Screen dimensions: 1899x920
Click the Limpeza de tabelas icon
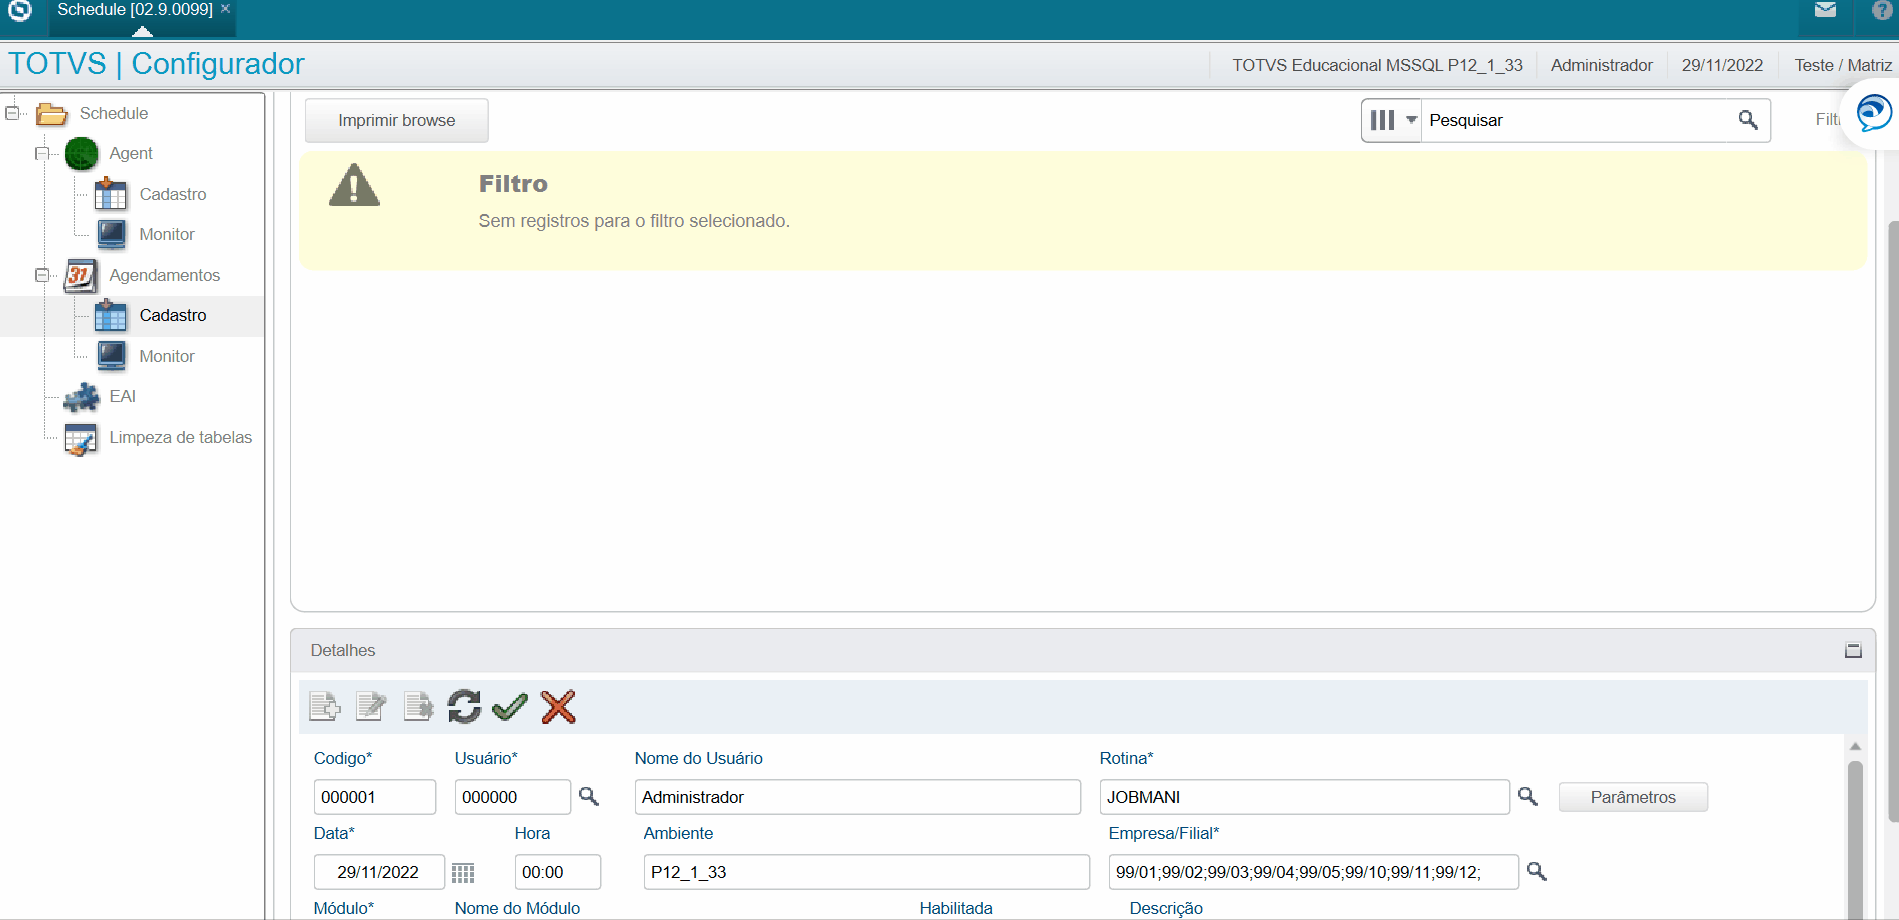81,438
